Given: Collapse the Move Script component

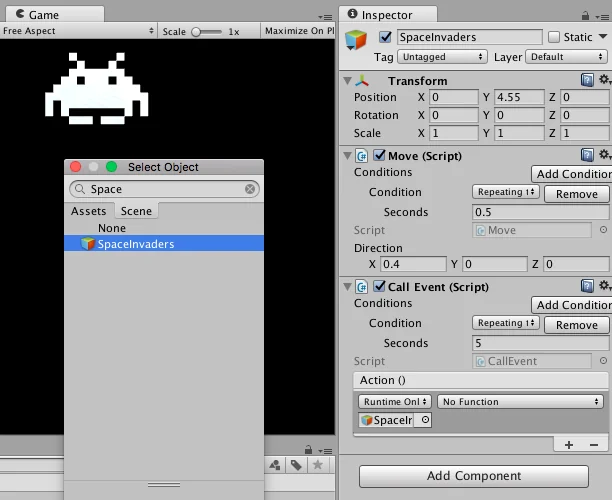Looking at the screenshot, I should point(347,156).
